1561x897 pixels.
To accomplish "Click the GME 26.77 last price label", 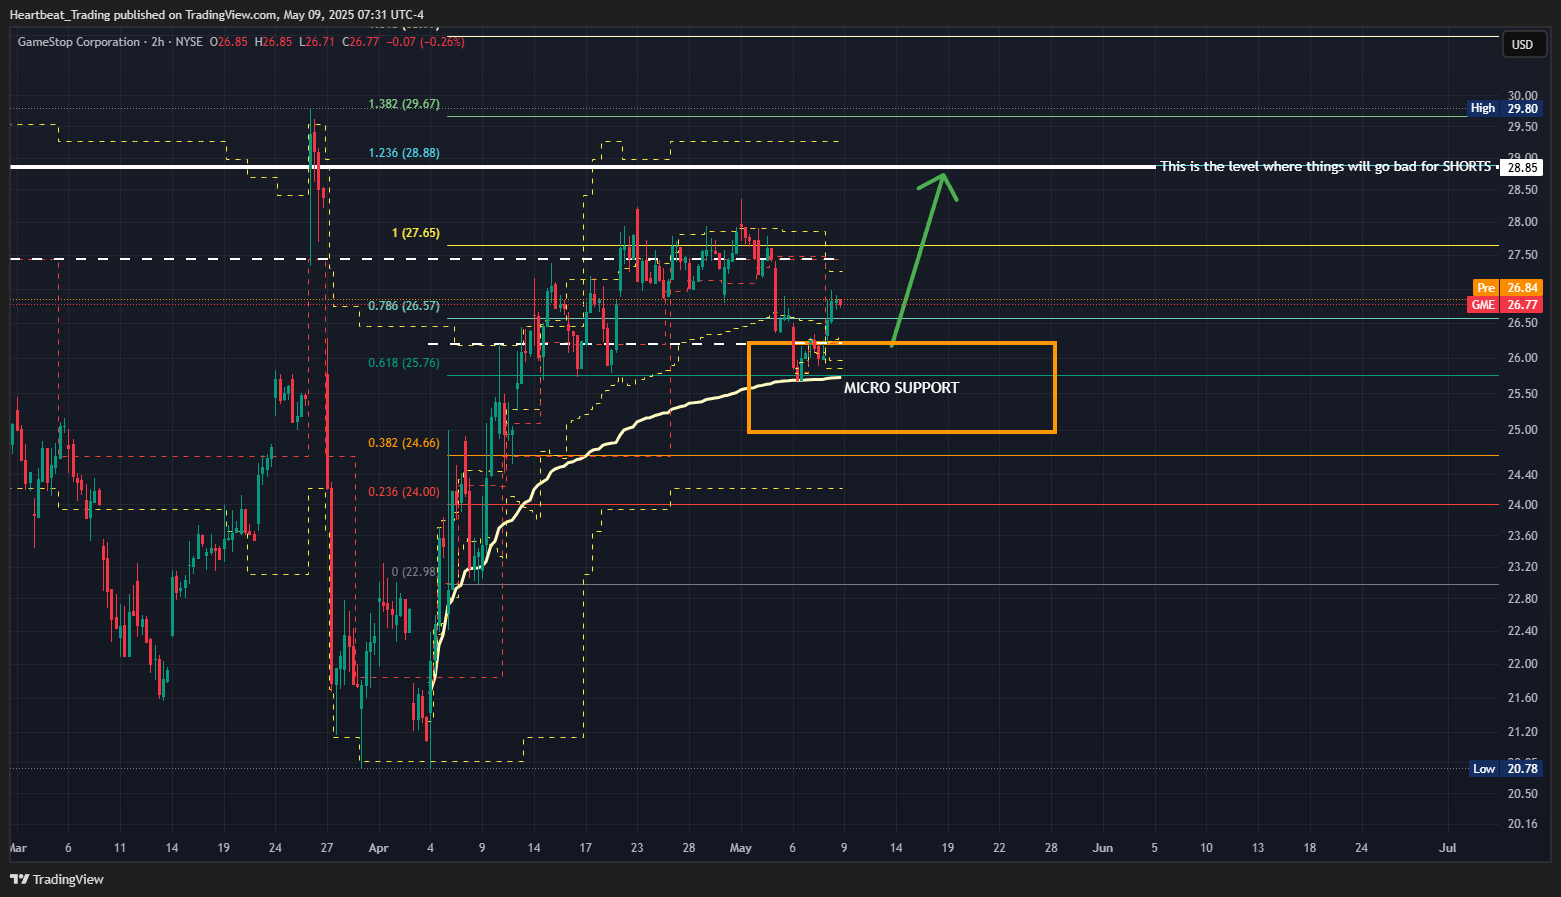I will pyautogui.click(x=1504, y=305).
